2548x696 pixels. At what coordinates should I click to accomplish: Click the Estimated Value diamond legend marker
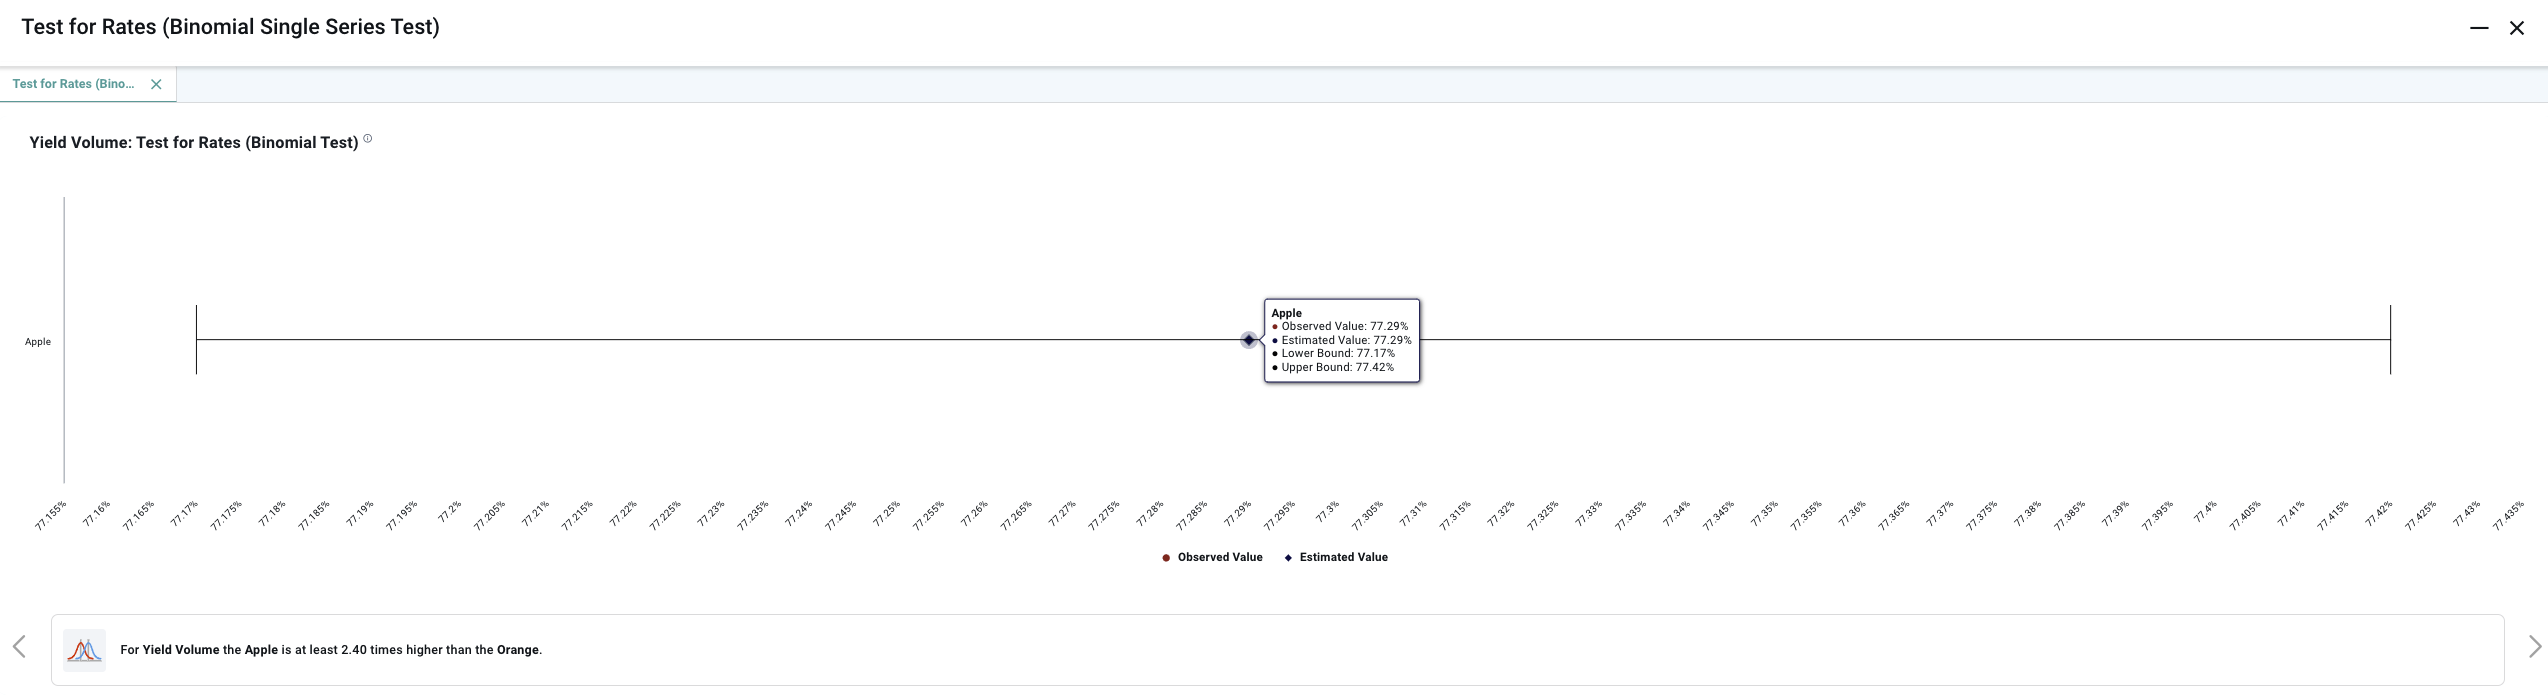coord(1288,558)
